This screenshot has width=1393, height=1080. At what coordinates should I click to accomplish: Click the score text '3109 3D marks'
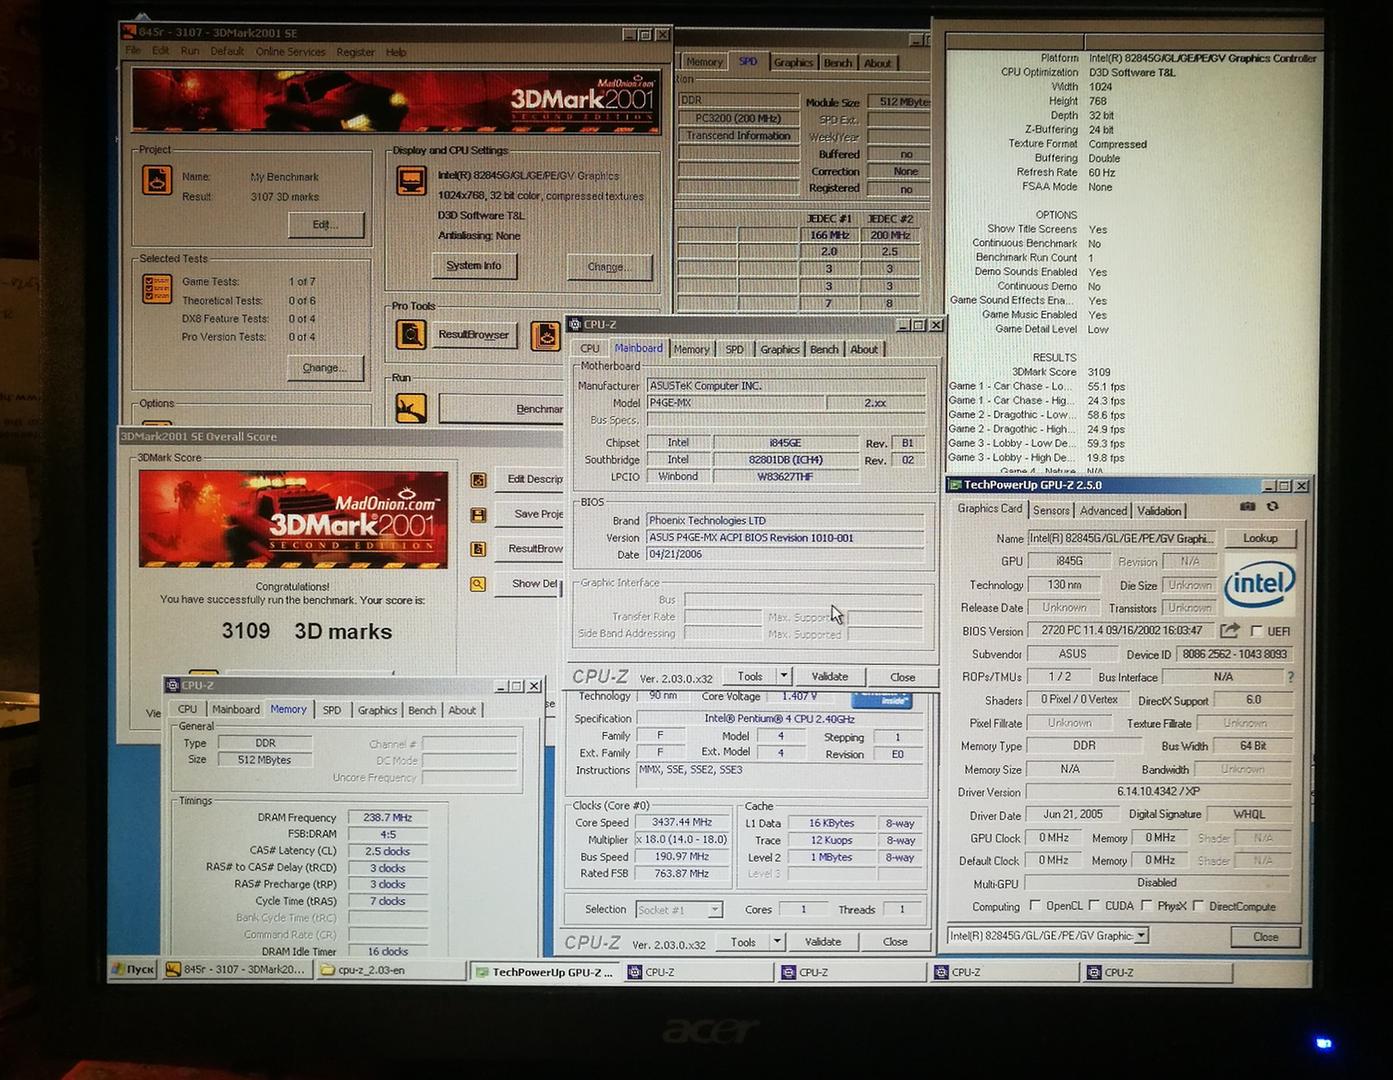pyautogui.click(x=307, y=632)
